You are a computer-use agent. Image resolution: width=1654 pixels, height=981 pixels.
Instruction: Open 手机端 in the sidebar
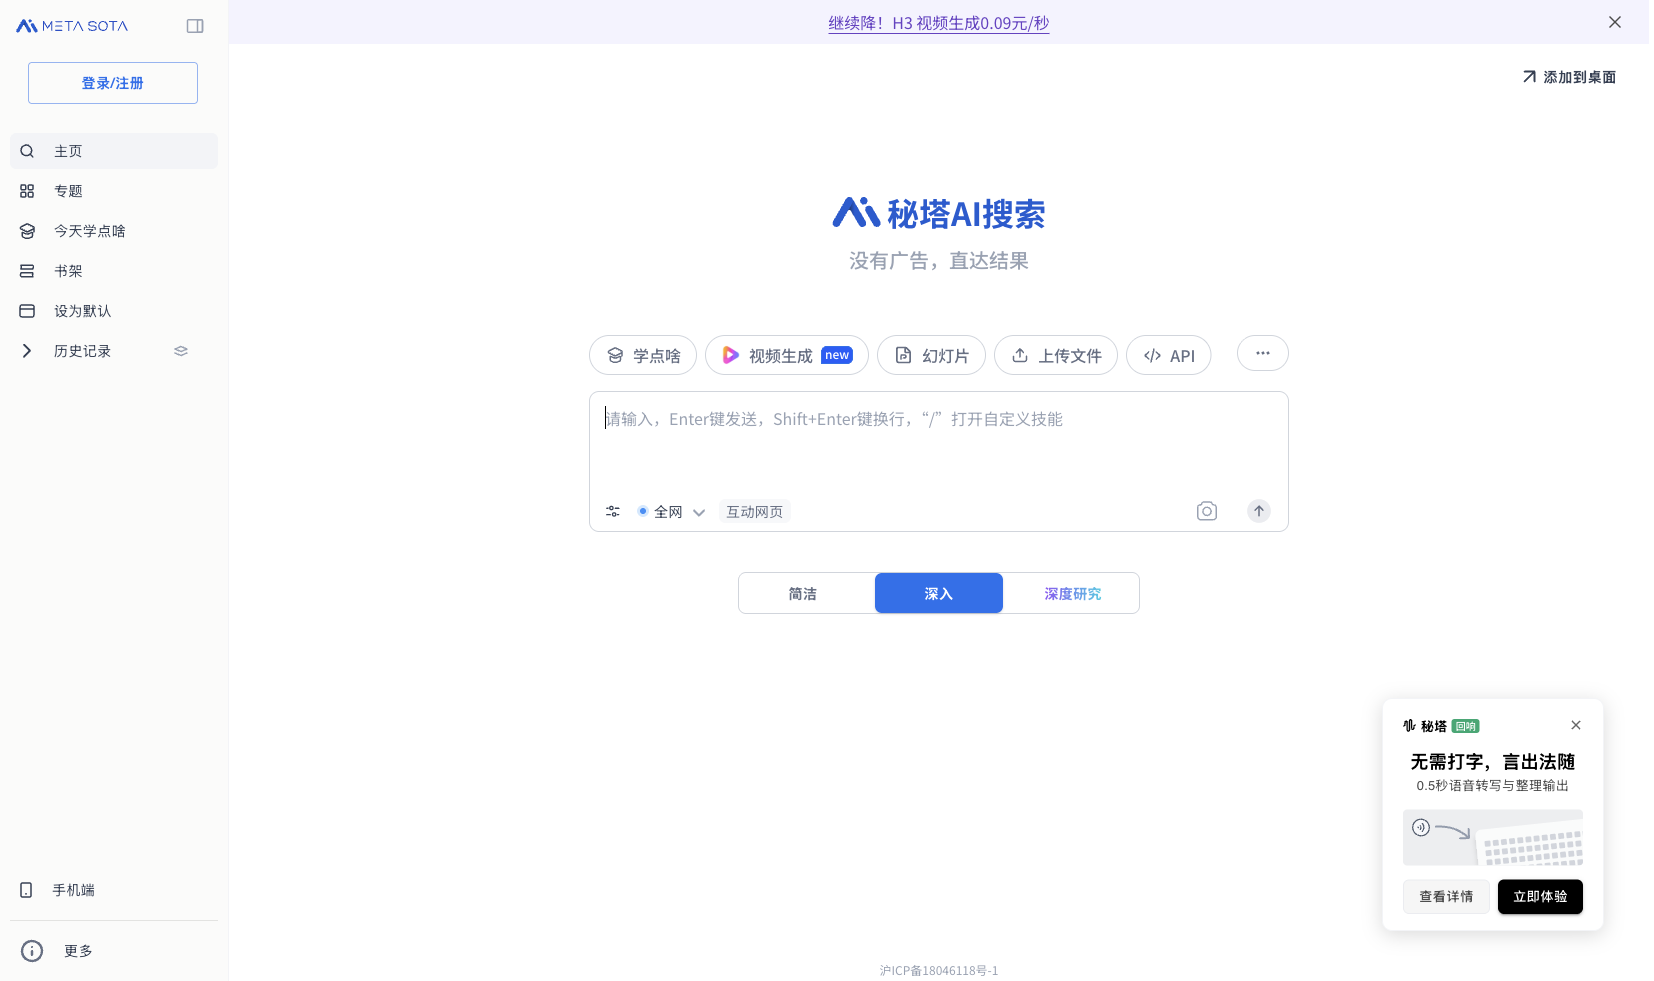[x=114, y=890]
